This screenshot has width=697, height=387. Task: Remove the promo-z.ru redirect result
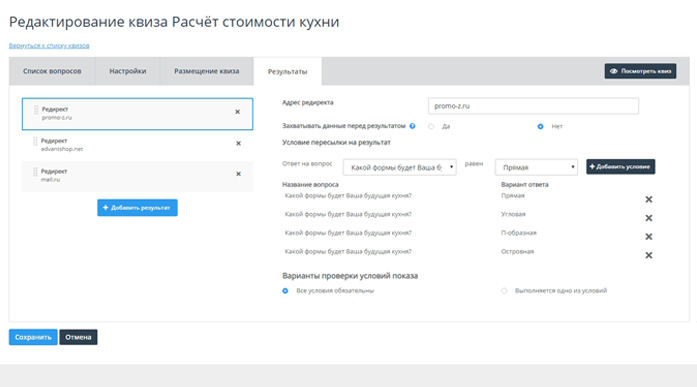(237, 112)
